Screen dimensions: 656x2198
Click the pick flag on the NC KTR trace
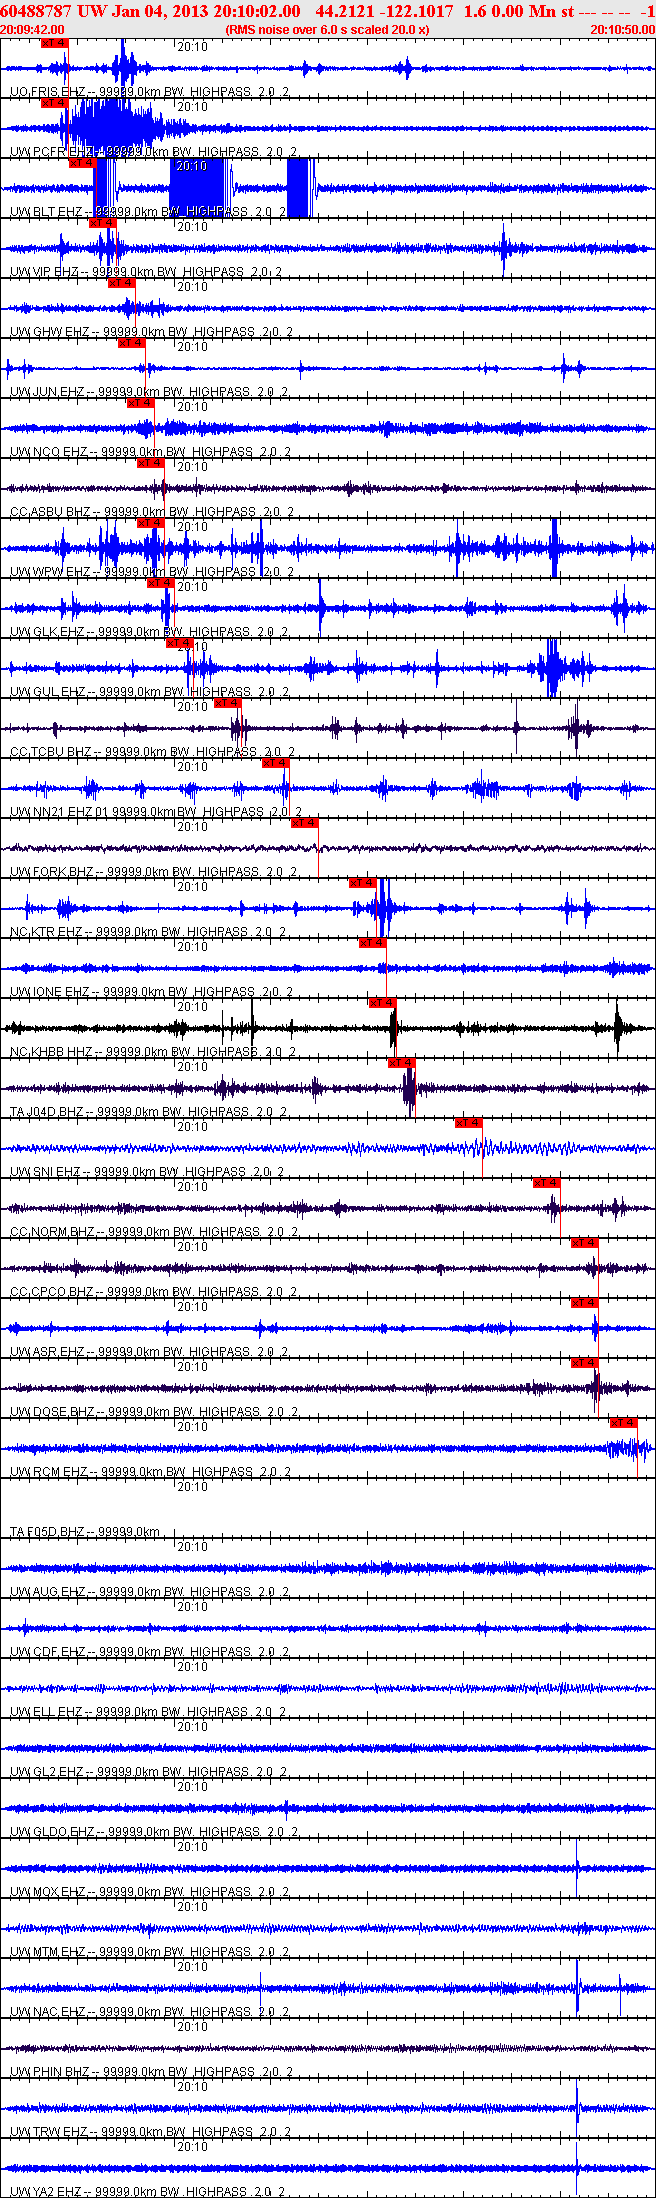click(362, 883)
